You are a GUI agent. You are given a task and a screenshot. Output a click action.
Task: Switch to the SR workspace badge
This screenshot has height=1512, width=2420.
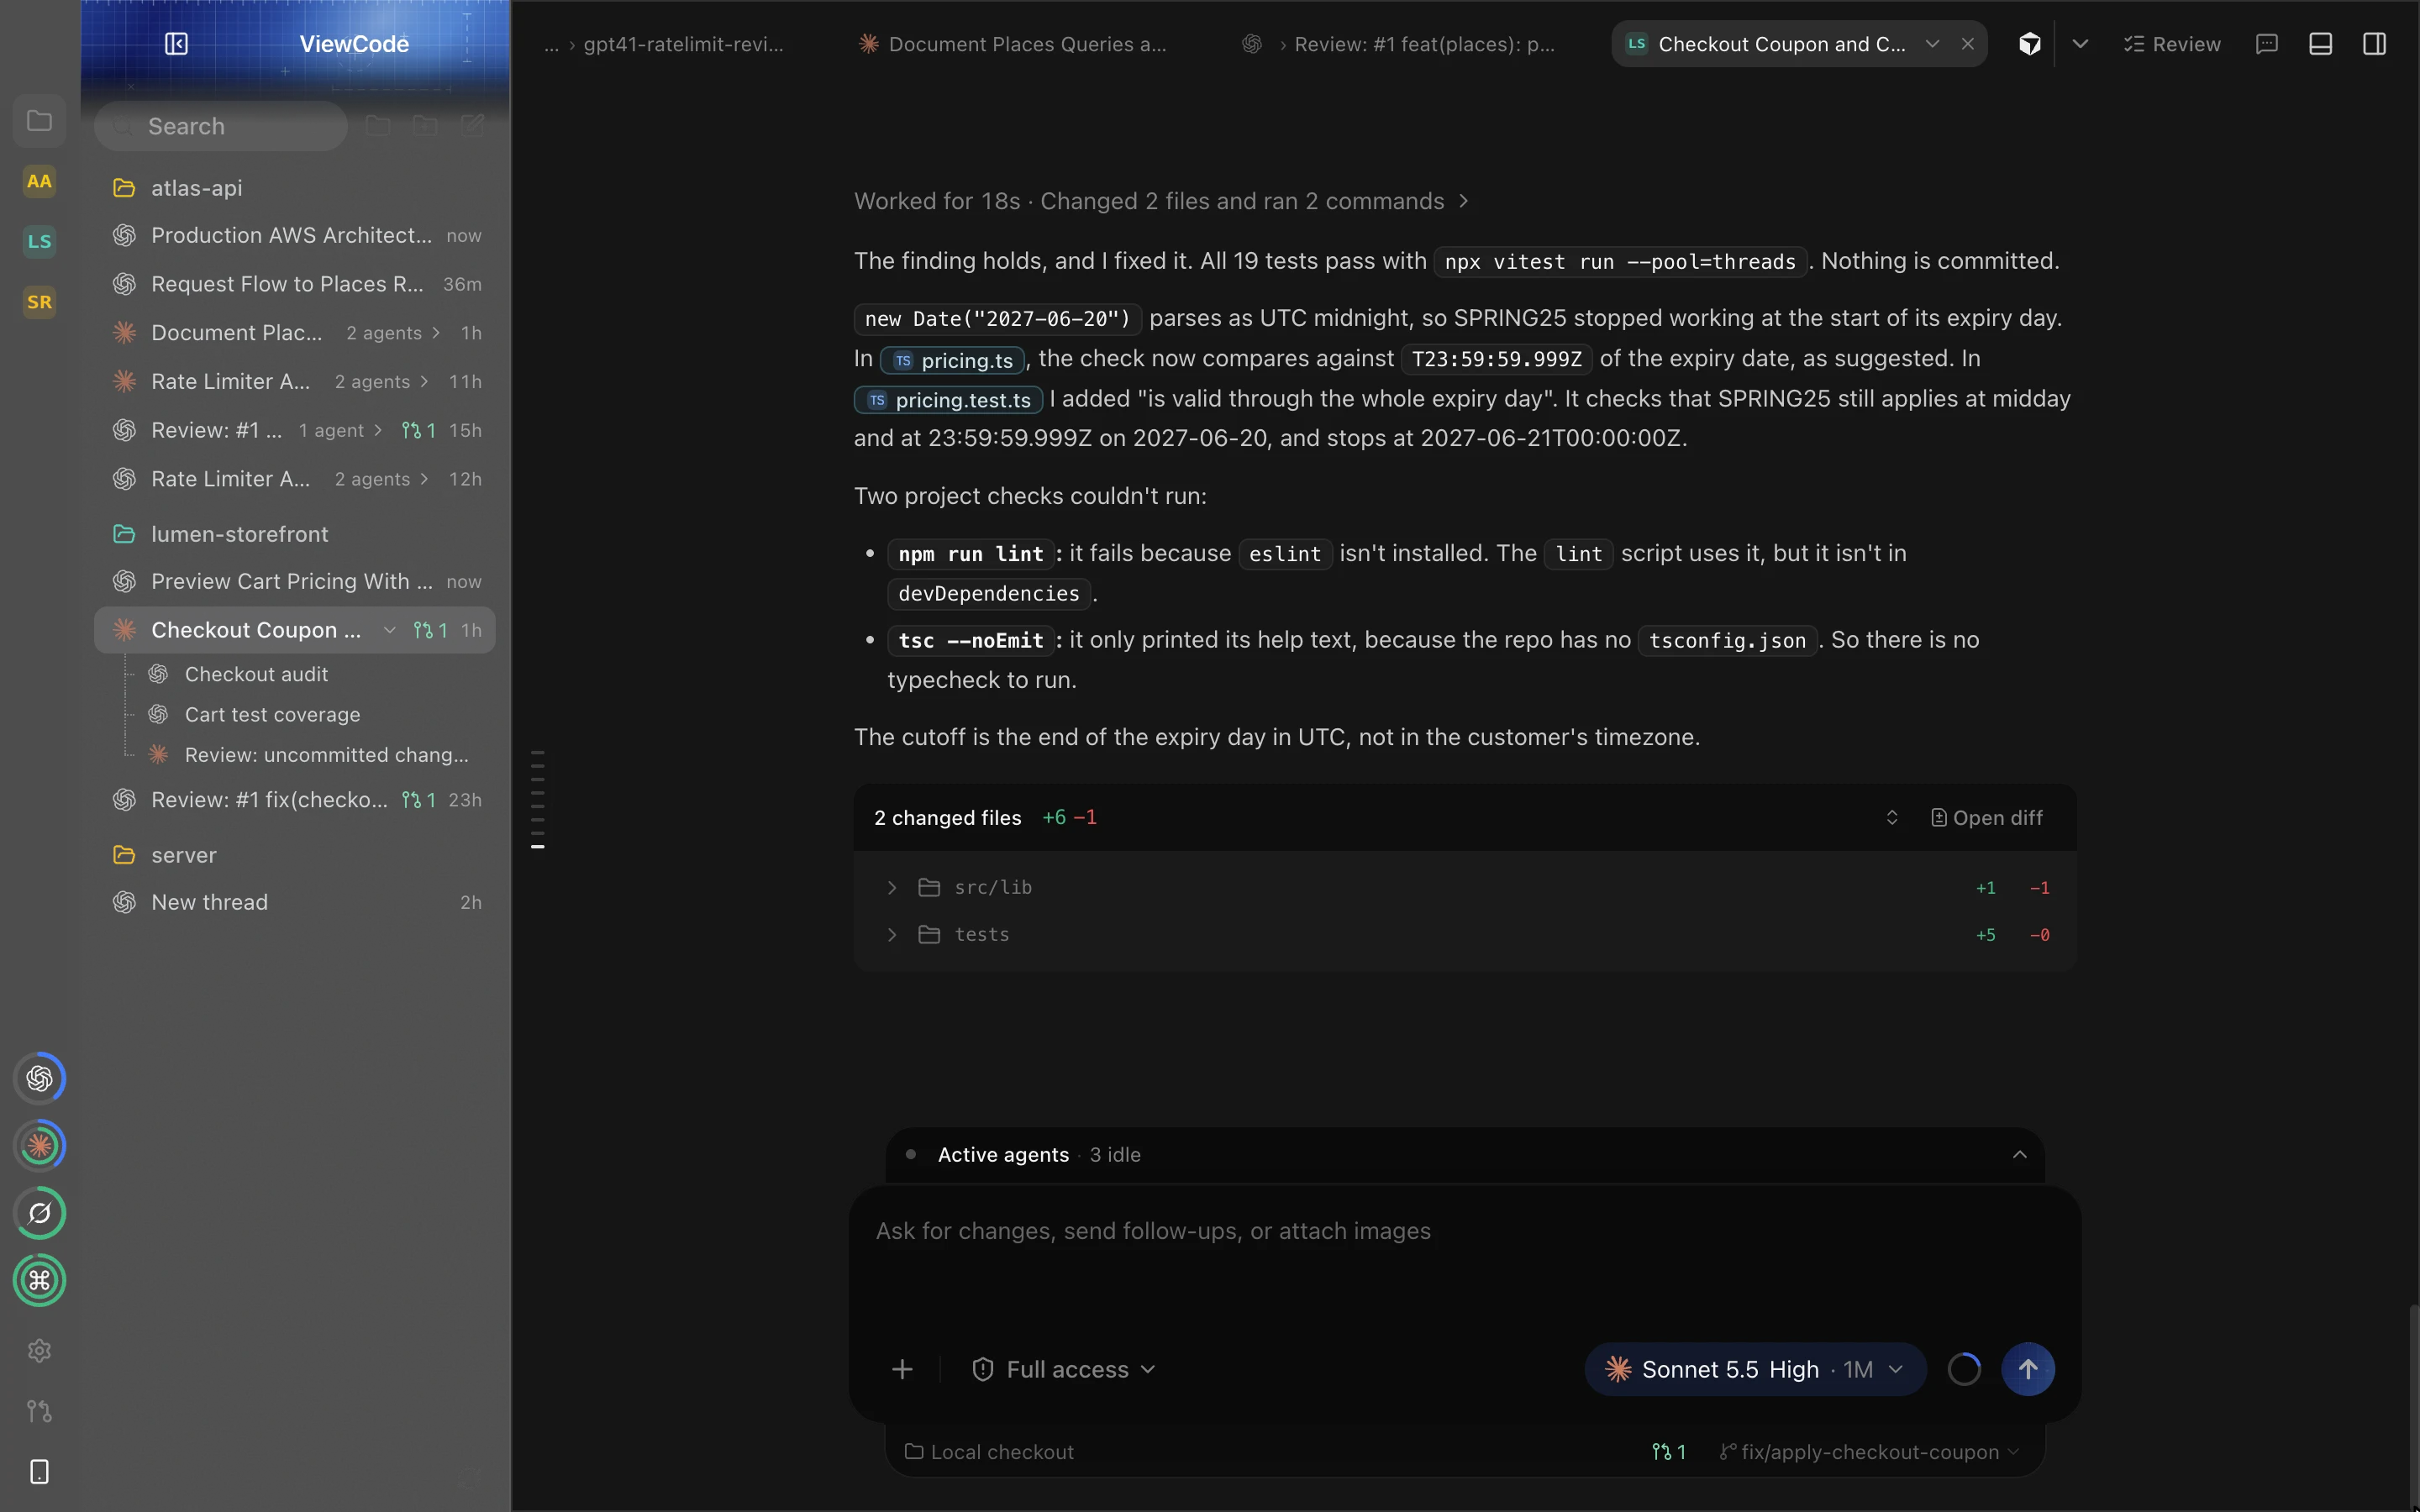pos(39,302)
